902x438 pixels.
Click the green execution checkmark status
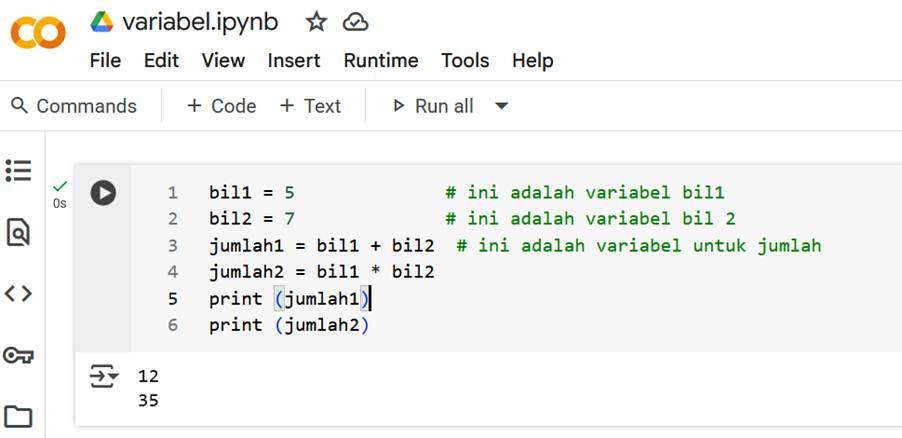tap(60, 186)
